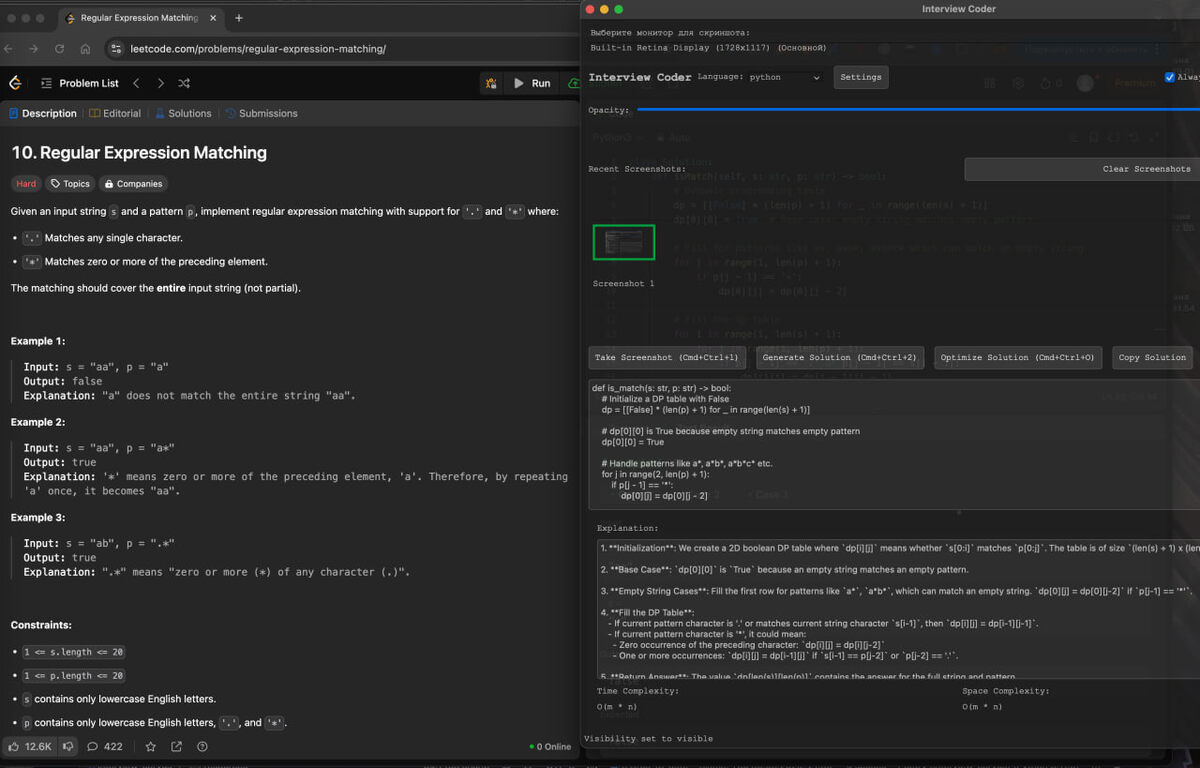
Task: Click browser back arrow
Action: pos(10,48)
